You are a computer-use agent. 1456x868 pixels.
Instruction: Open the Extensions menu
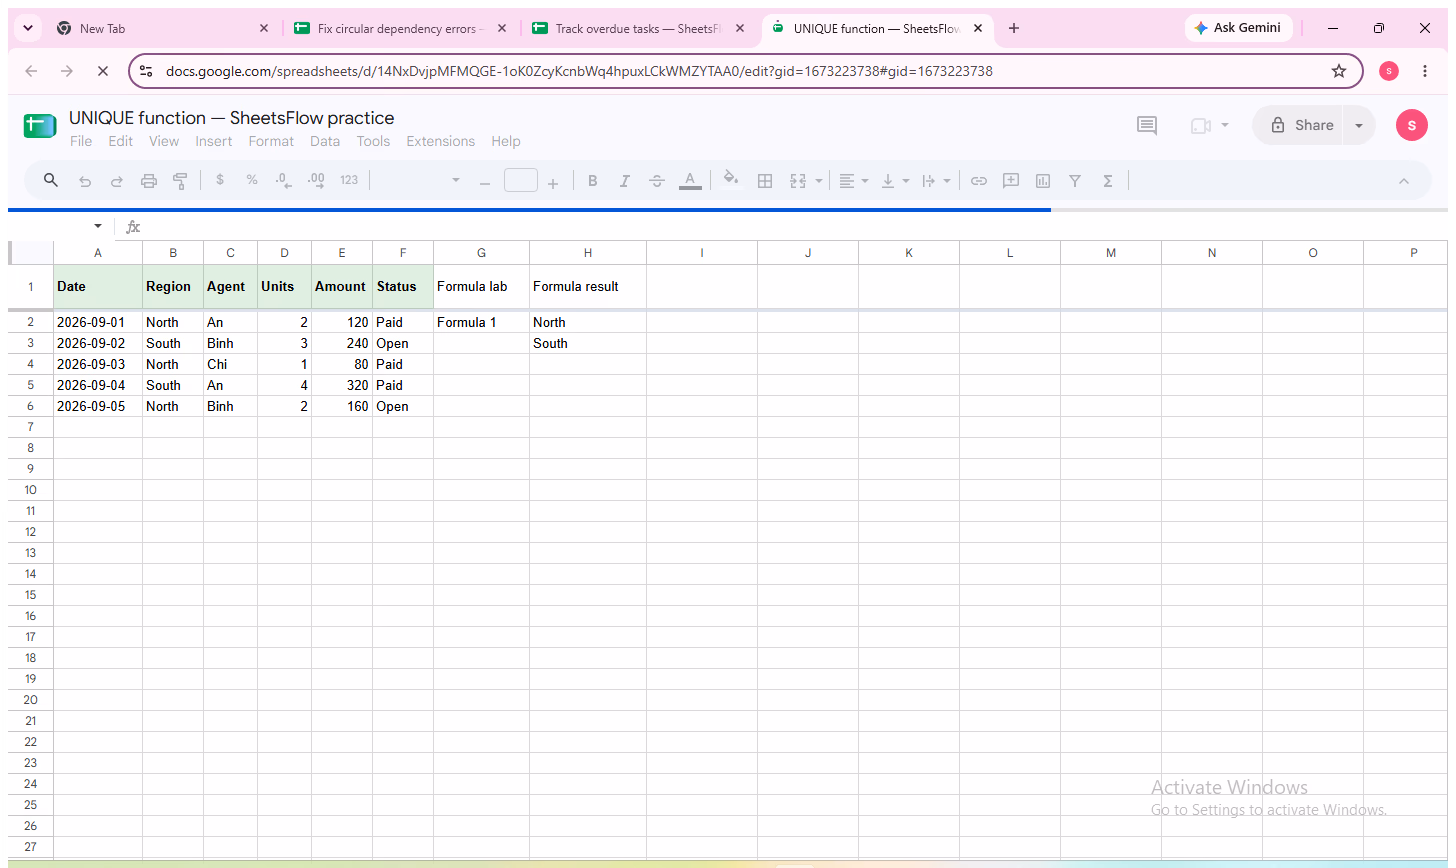pos(441,141)
